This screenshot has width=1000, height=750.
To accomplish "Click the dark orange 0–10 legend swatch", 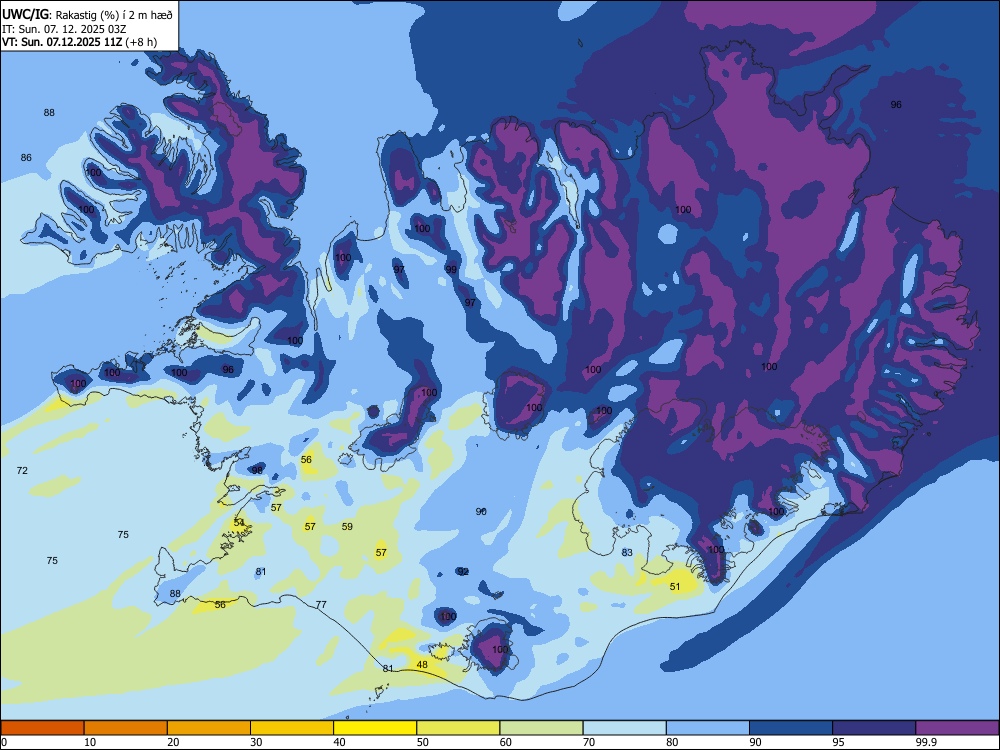I will [42, 728].
